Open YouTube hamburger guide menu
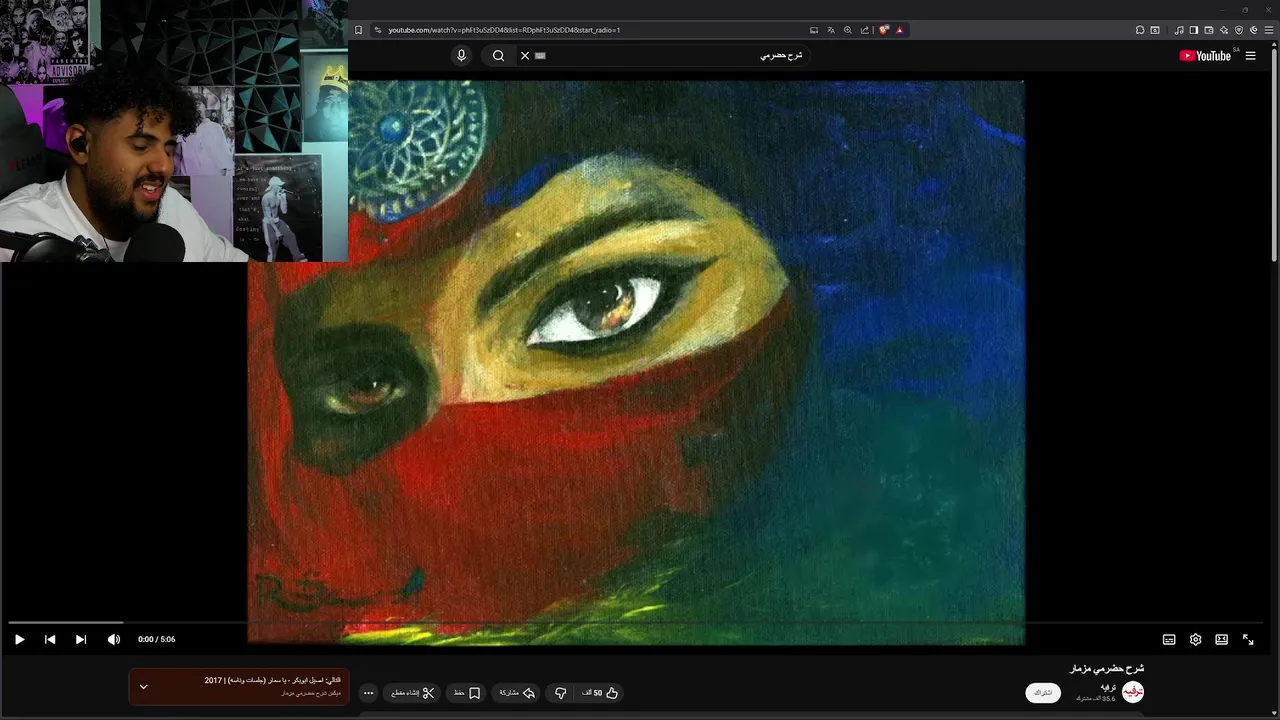Viewport: 1280px width, 720px height. pos(1250,56)
